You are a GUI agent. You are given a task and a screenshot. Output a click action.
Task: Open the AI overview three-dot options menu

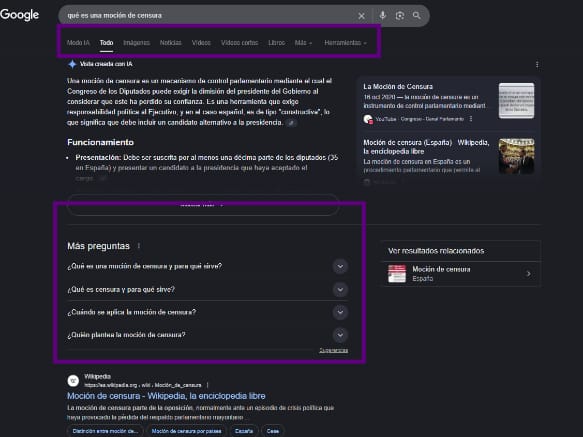coord(537,65)
